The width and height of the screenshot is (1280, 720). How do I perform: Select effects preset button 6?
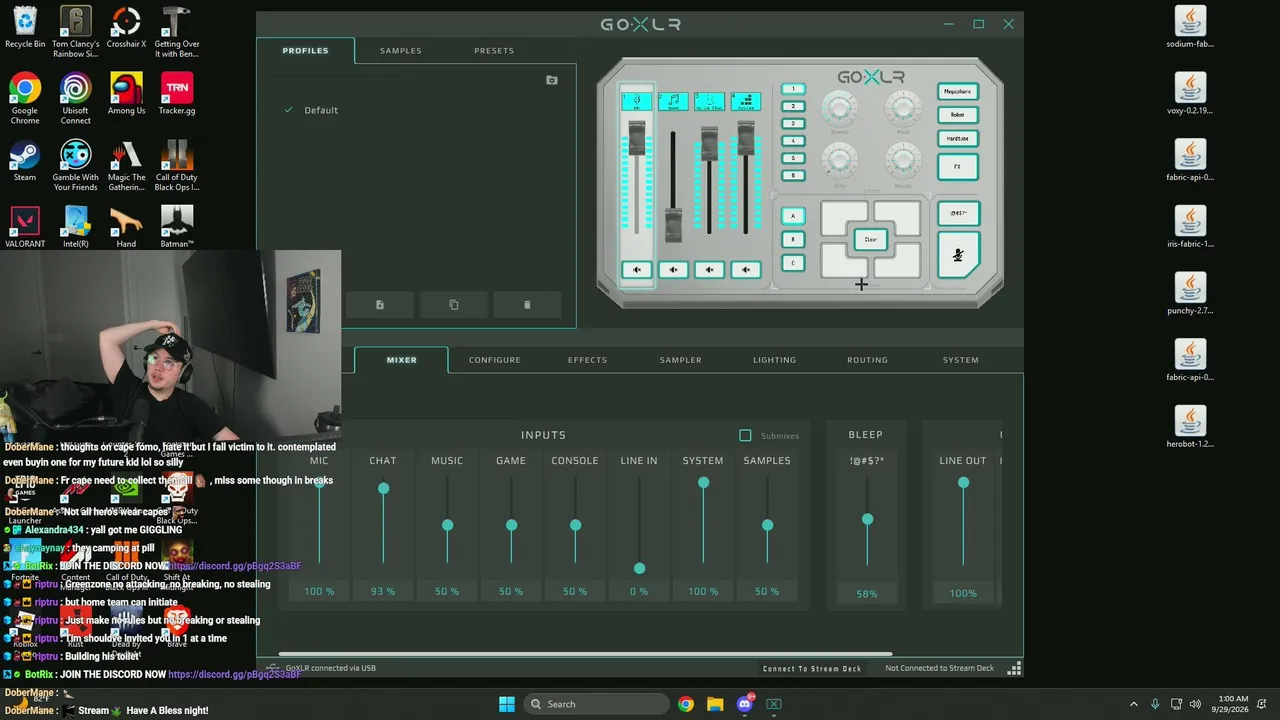tap(793, 175)
